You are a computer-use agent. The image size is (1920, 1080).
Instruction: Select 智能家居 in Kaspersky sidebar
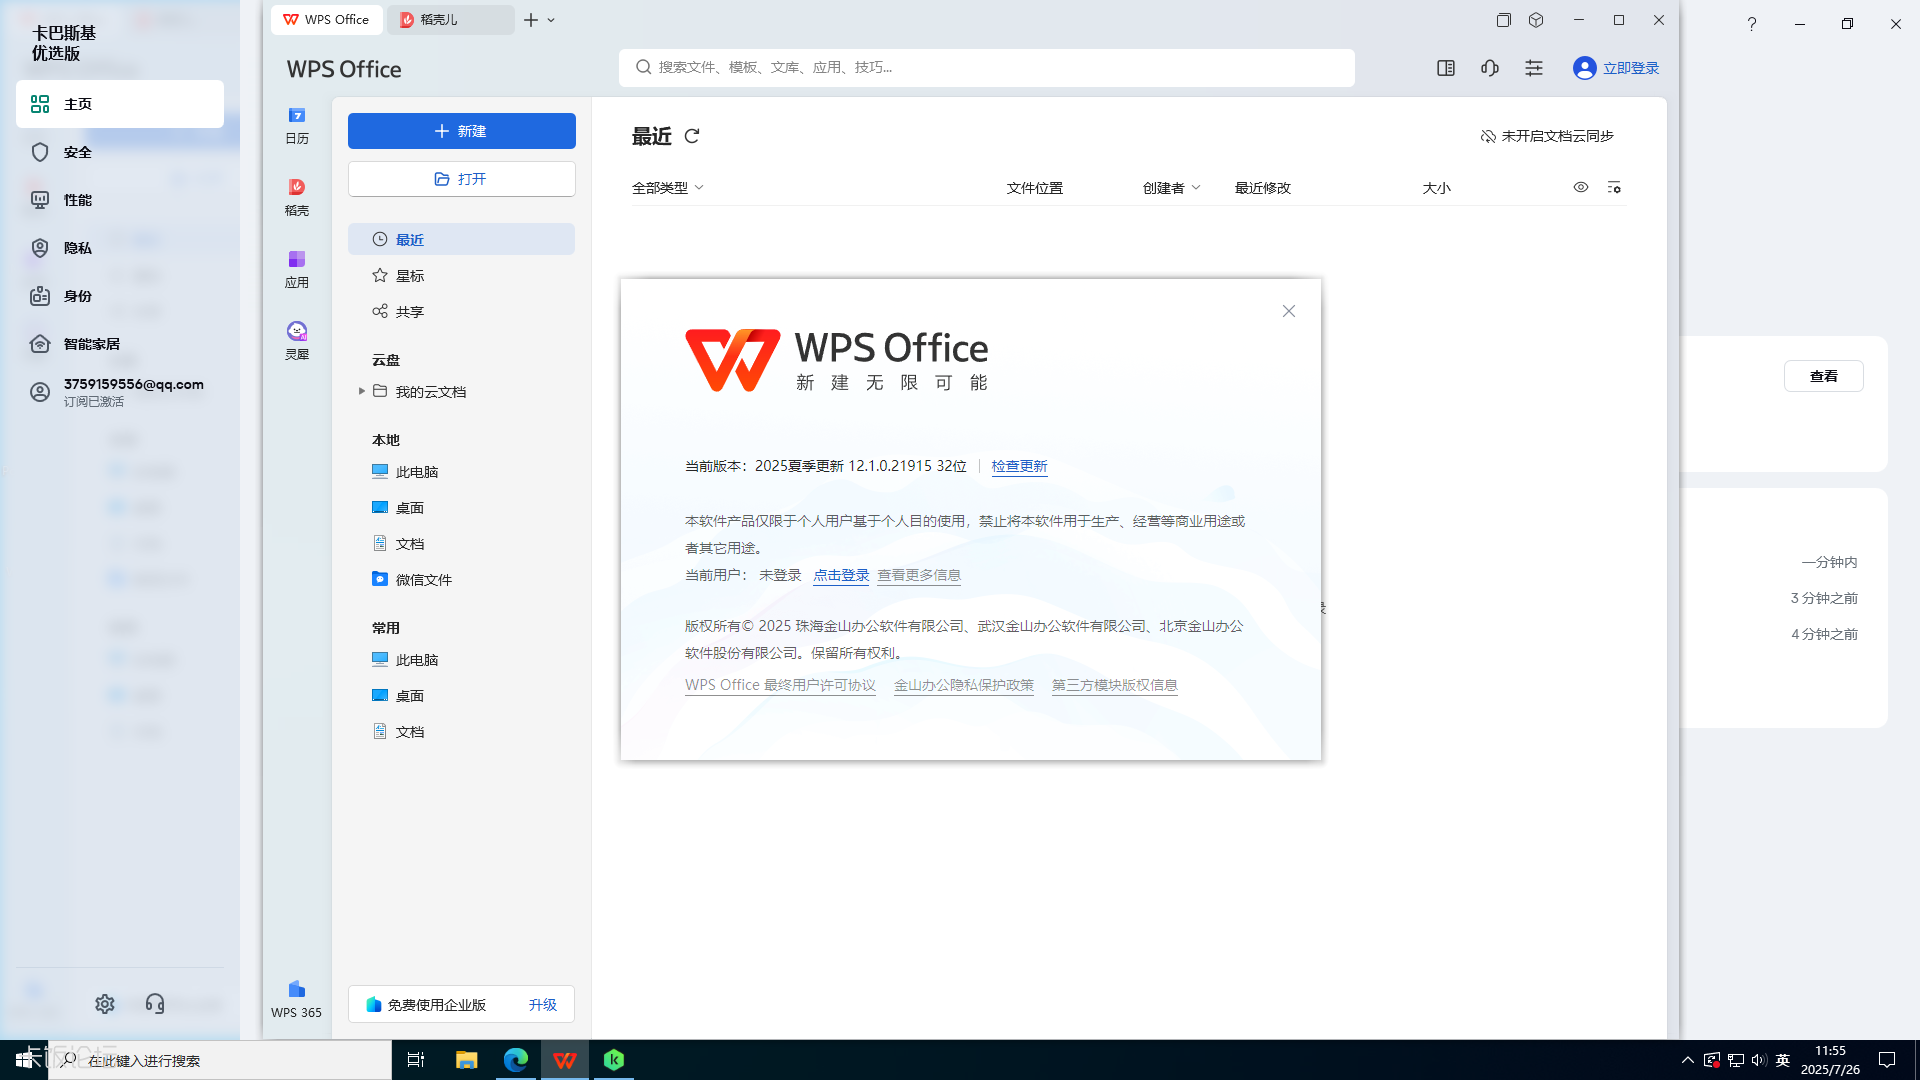(x=120, y=344)
